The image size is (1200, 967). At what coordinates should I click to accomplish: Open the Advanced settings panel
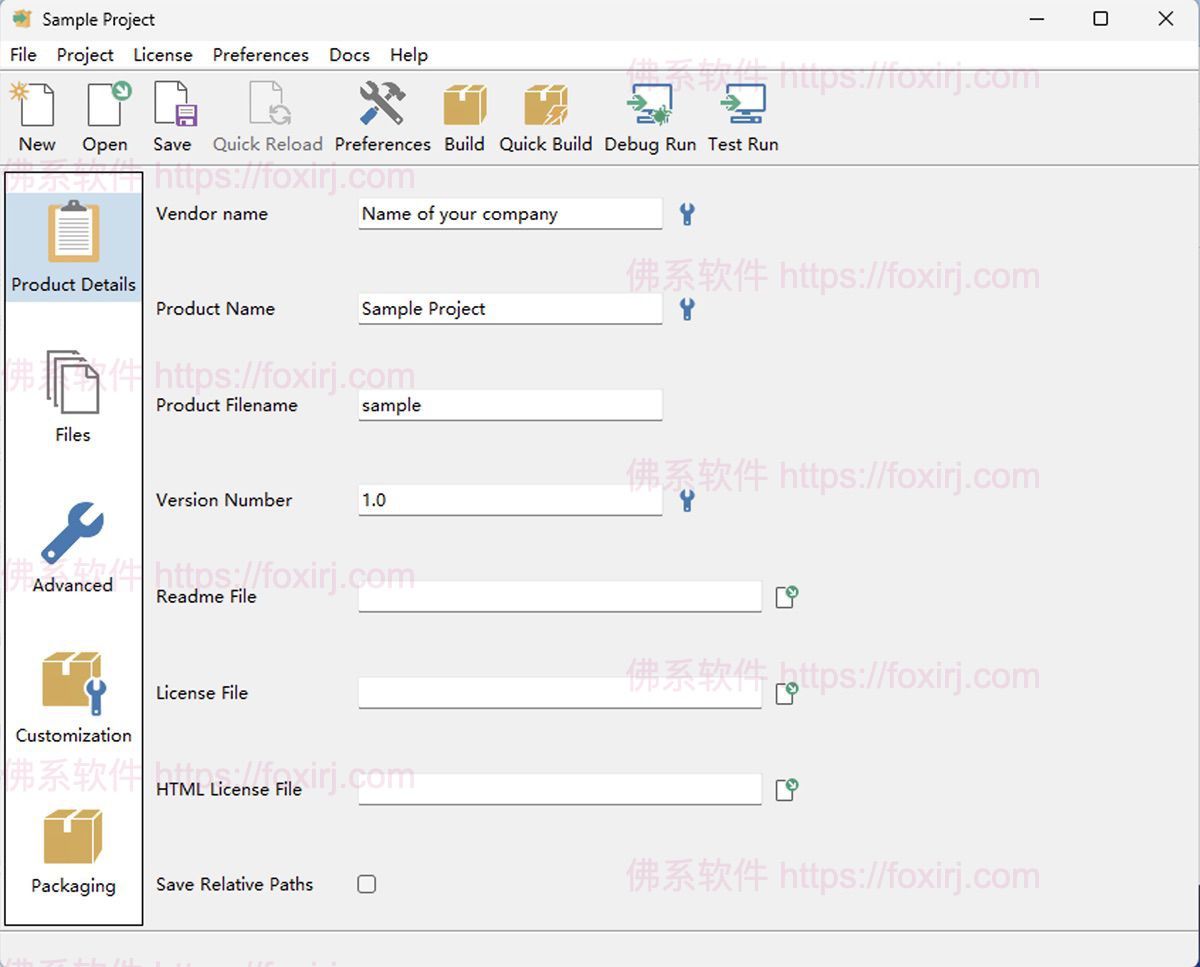[71, 545]
